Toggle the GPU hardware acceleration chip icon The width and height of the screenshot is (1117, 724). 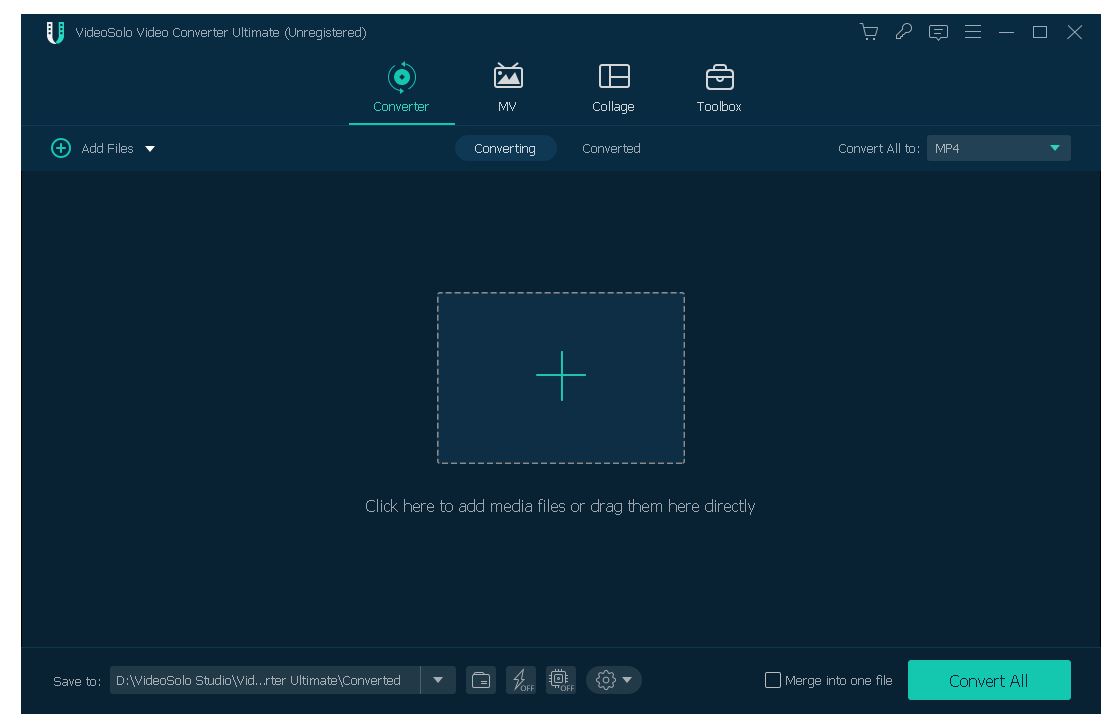(x=561, y=681)
